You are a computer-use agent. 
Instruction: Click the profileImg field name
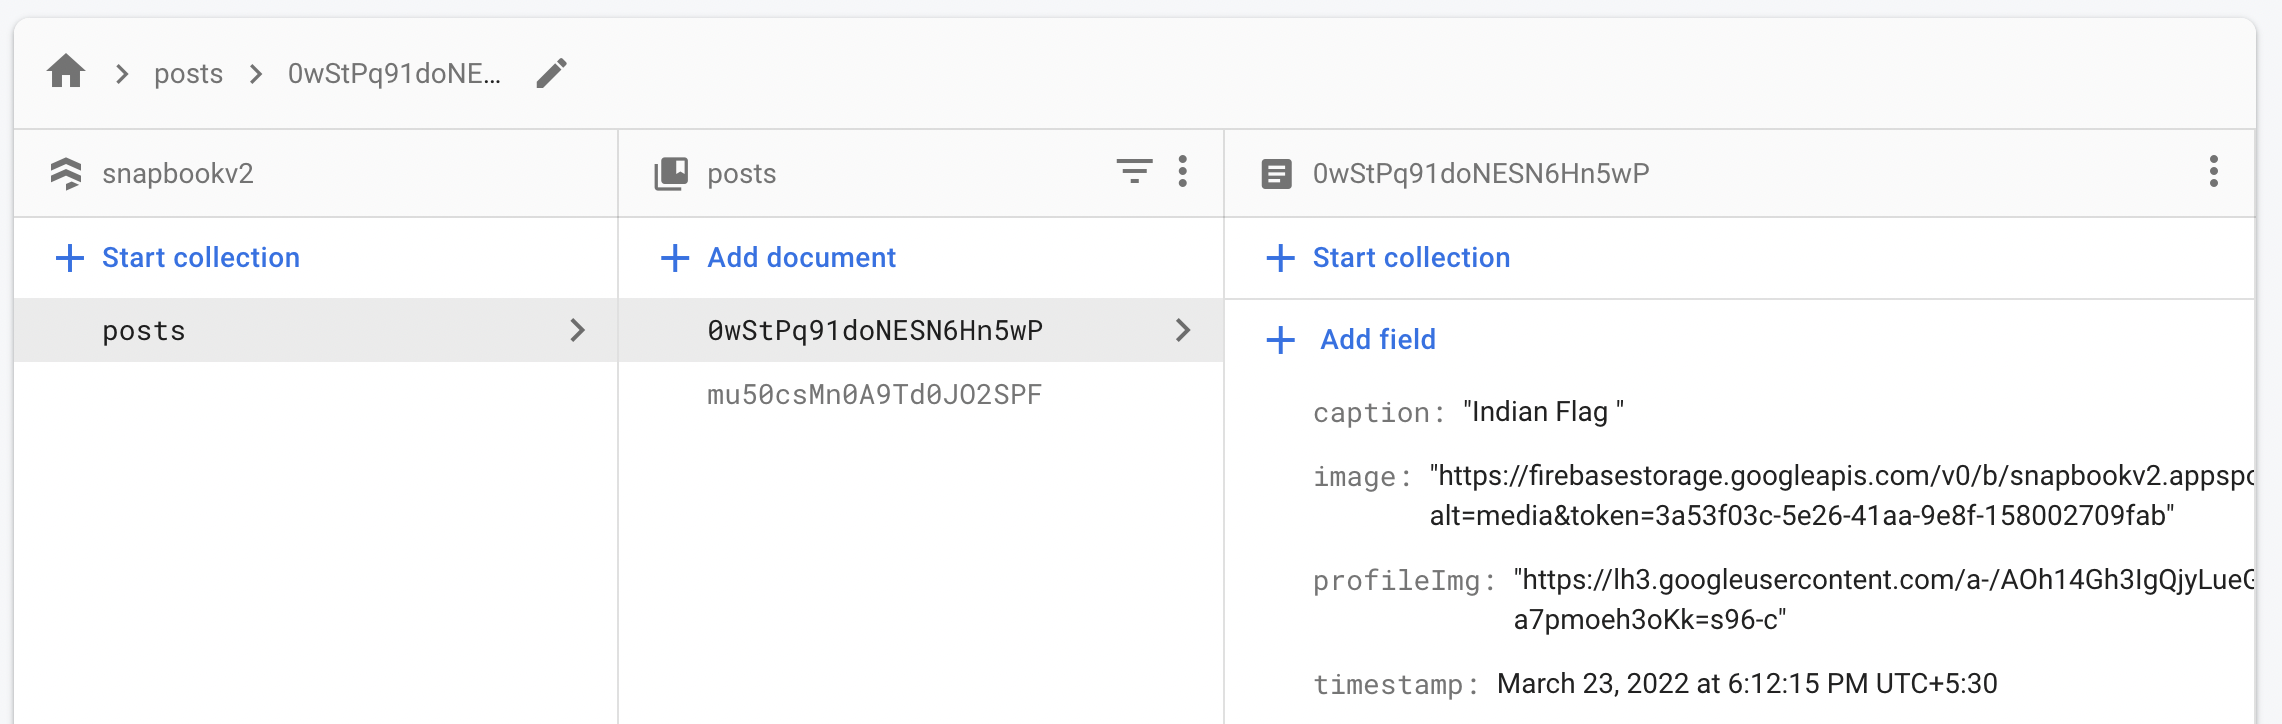1404,581
